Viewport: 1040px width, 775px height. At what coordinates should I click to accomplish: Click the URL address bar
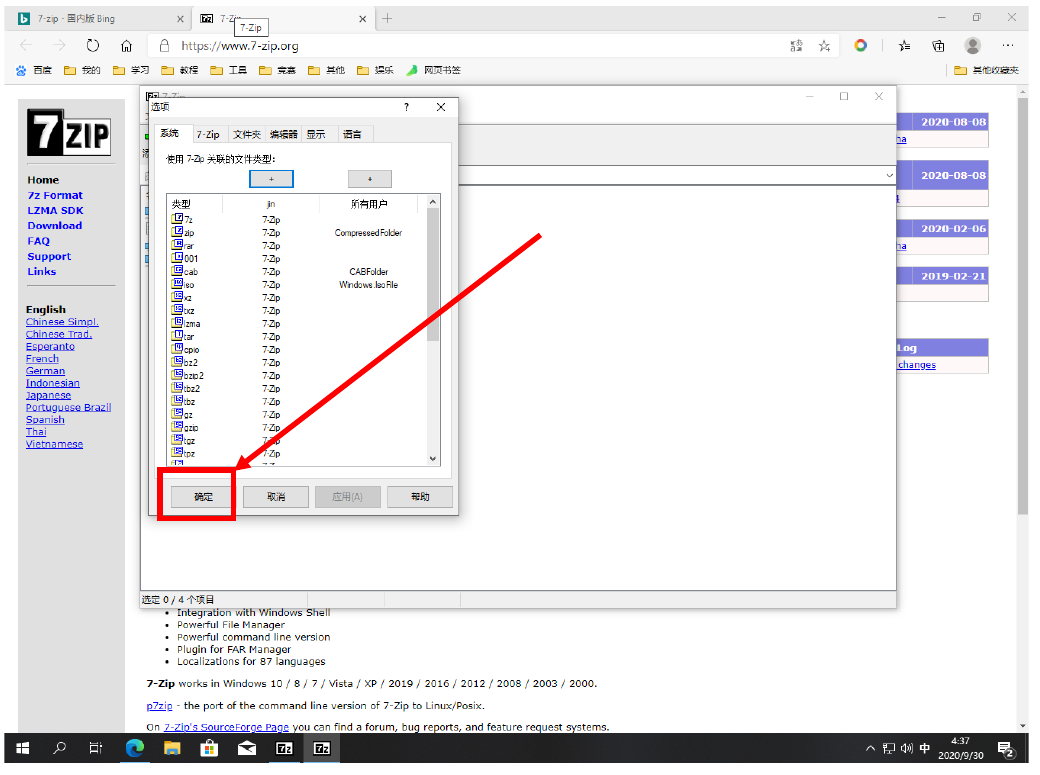(x=450, y=46)
